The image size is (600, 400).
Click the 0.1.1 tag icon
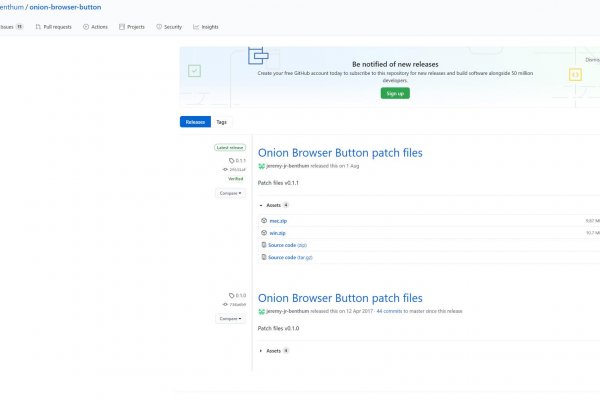point(232,160)
